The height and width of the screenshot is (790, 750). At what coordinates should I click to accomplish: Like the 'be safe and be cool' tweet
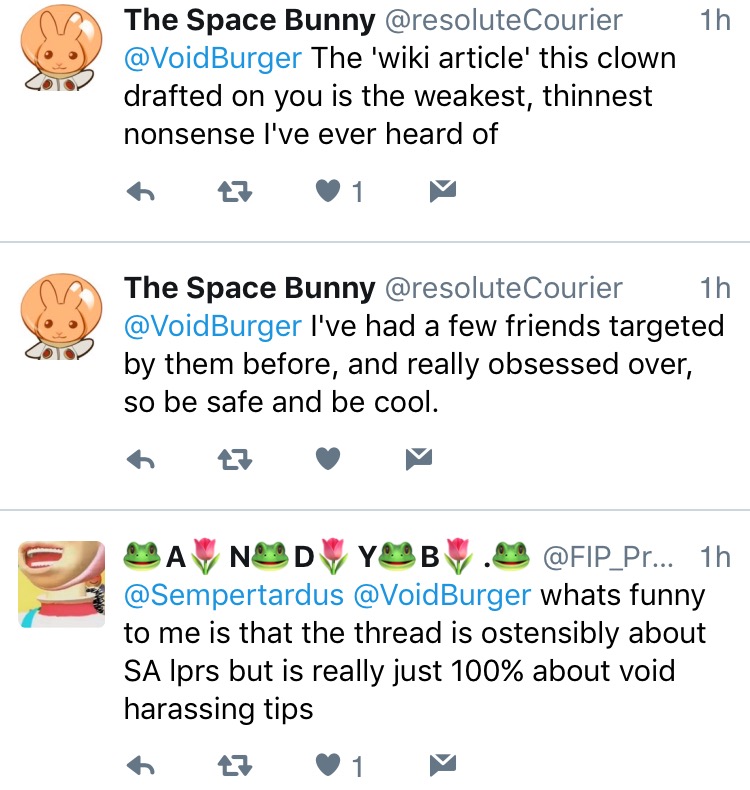click(328, 458)
